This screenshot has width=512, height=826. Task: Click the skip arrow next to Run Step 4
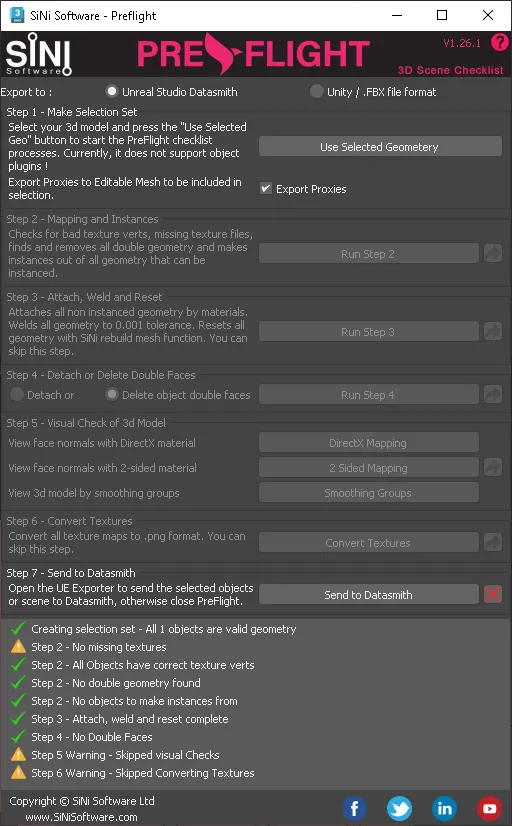click(493, 394)
